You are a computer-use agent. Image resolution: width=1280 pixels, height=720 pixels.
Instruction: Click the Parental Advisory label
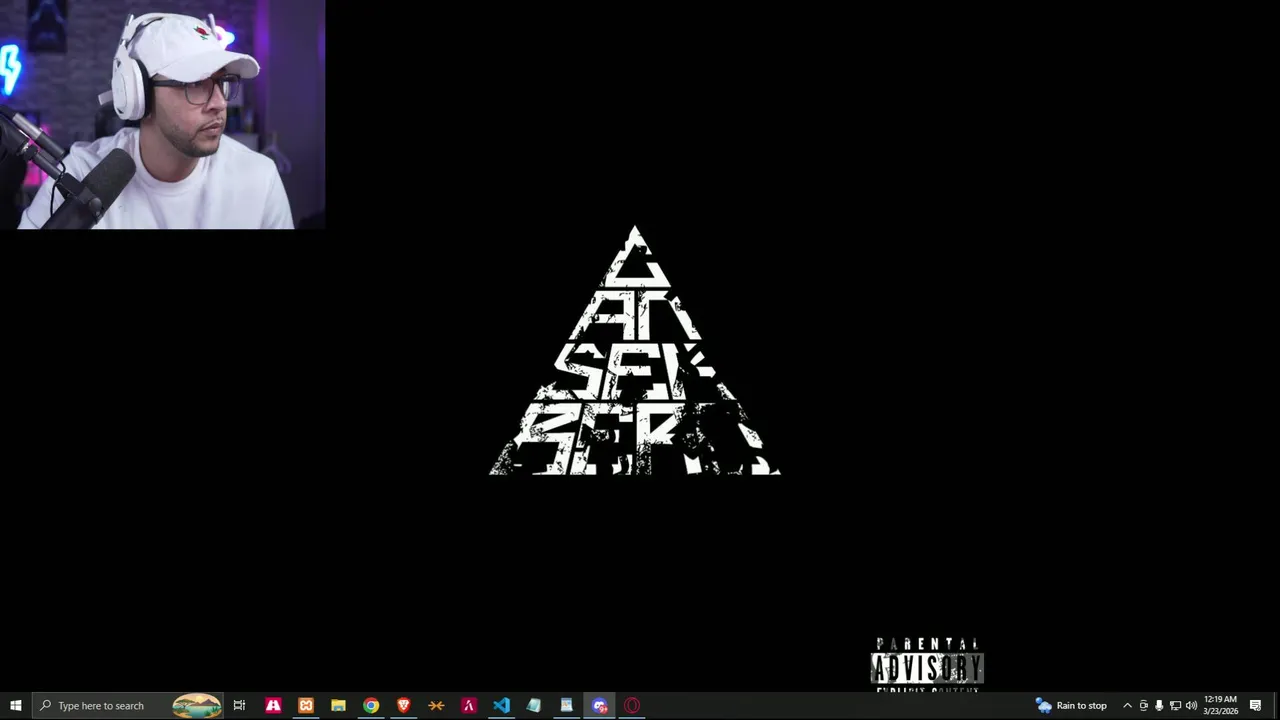pyautogui.click(x=927, y=664)
